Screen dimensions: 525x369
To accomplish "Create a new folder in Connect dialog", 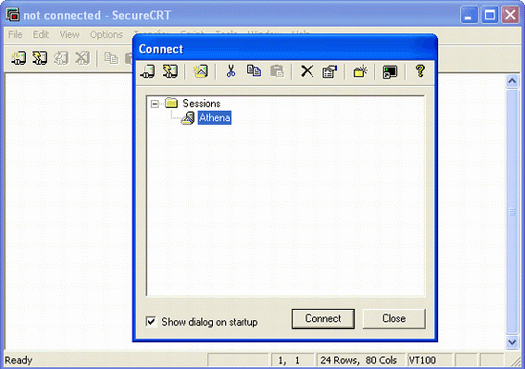I will pyautogui.click(x=360, y=71).
